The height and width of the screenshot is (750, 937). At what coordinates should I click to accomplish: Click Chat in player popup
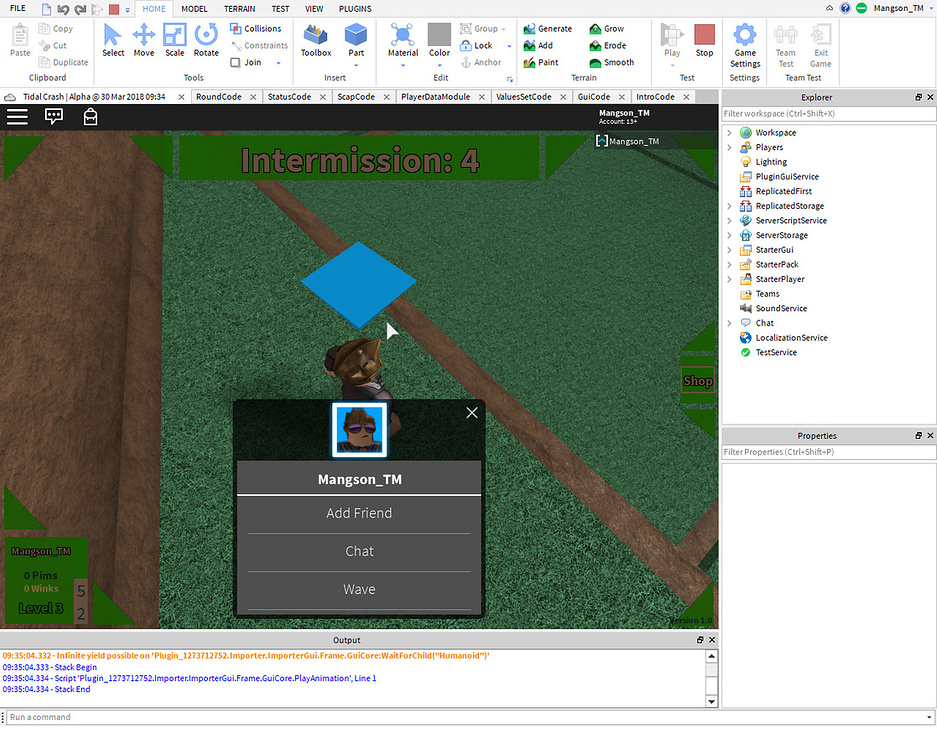pos(359,552)
